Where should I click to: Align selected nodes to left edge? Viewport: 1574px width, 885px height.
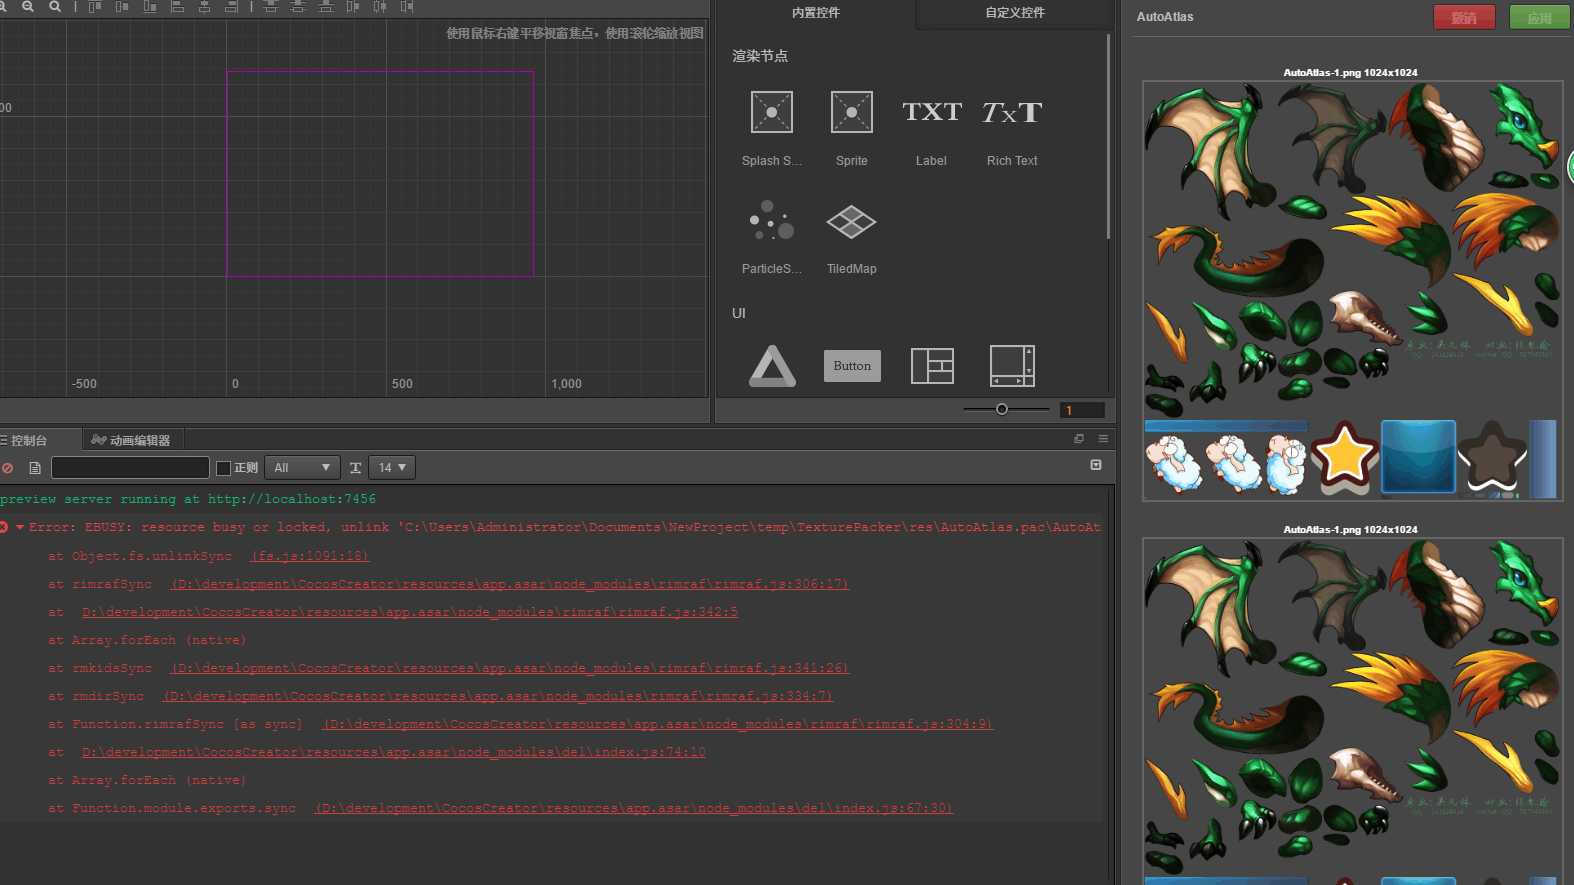(178, 6)
